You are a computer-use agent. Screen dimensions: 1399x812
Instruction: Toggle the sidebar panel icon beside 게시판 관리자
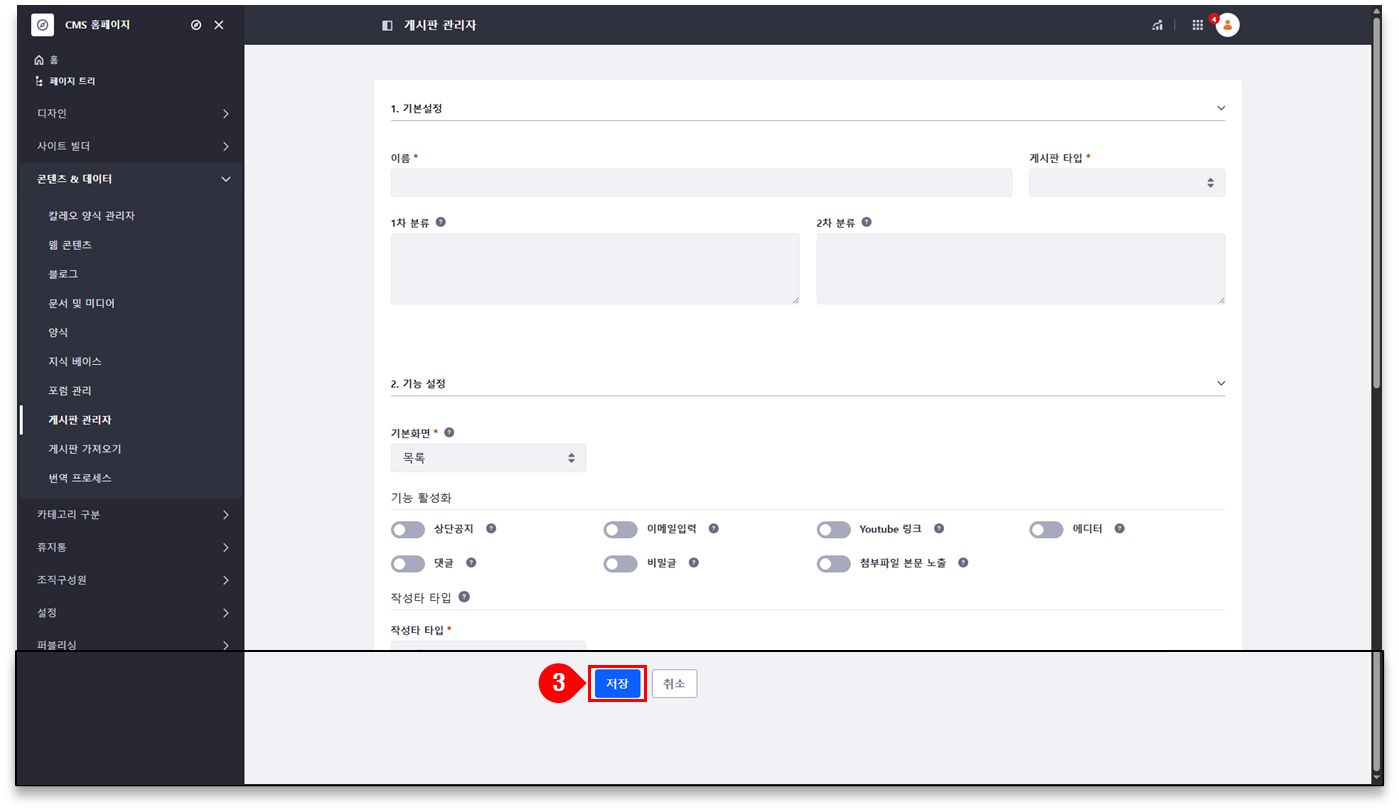pos(387,25)
